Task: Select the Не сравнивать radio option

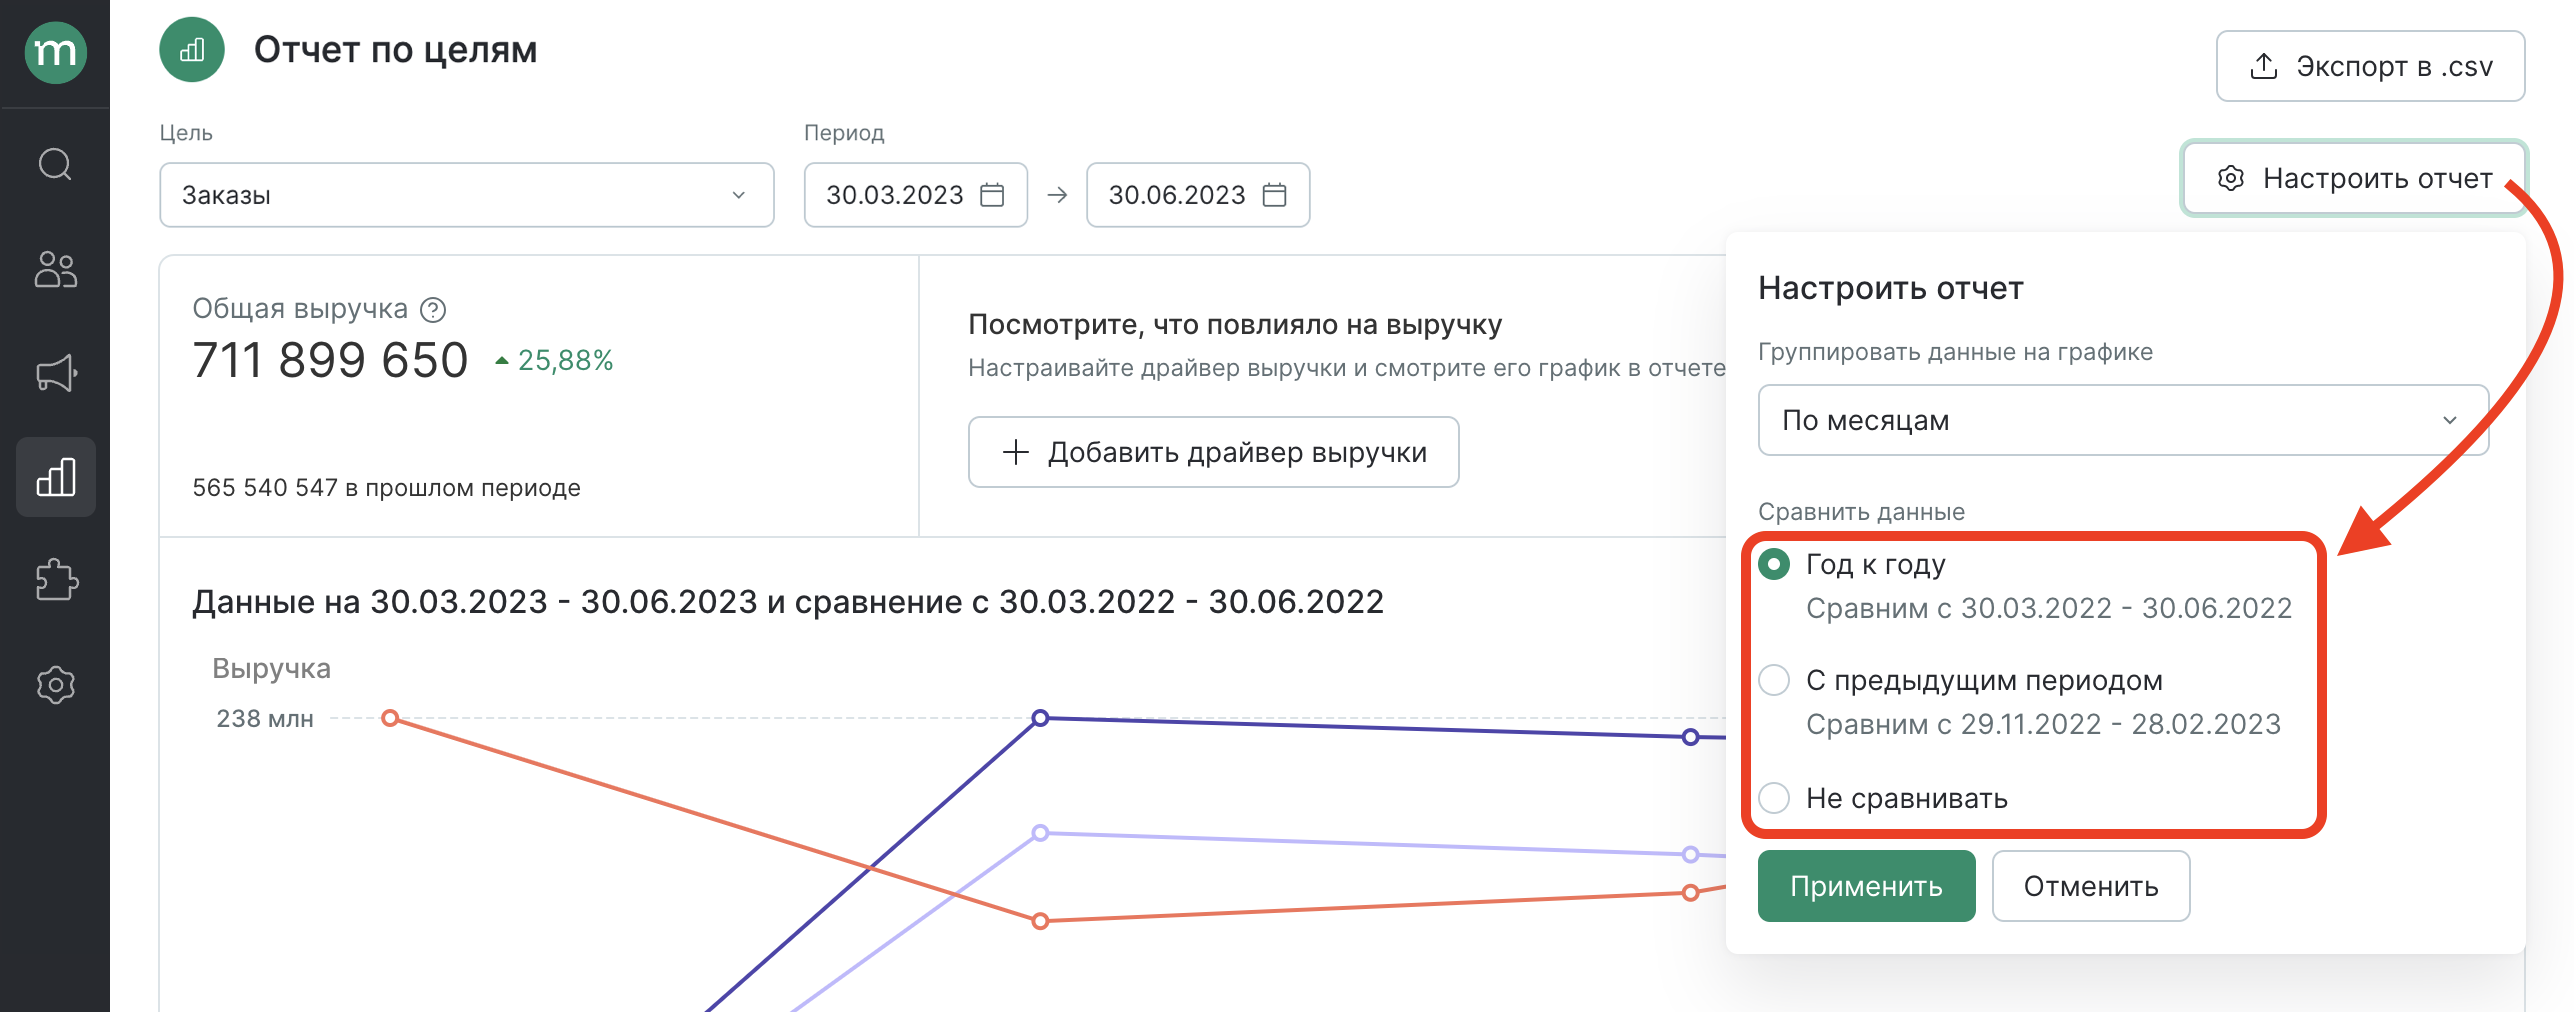Action: [1774, 798]
